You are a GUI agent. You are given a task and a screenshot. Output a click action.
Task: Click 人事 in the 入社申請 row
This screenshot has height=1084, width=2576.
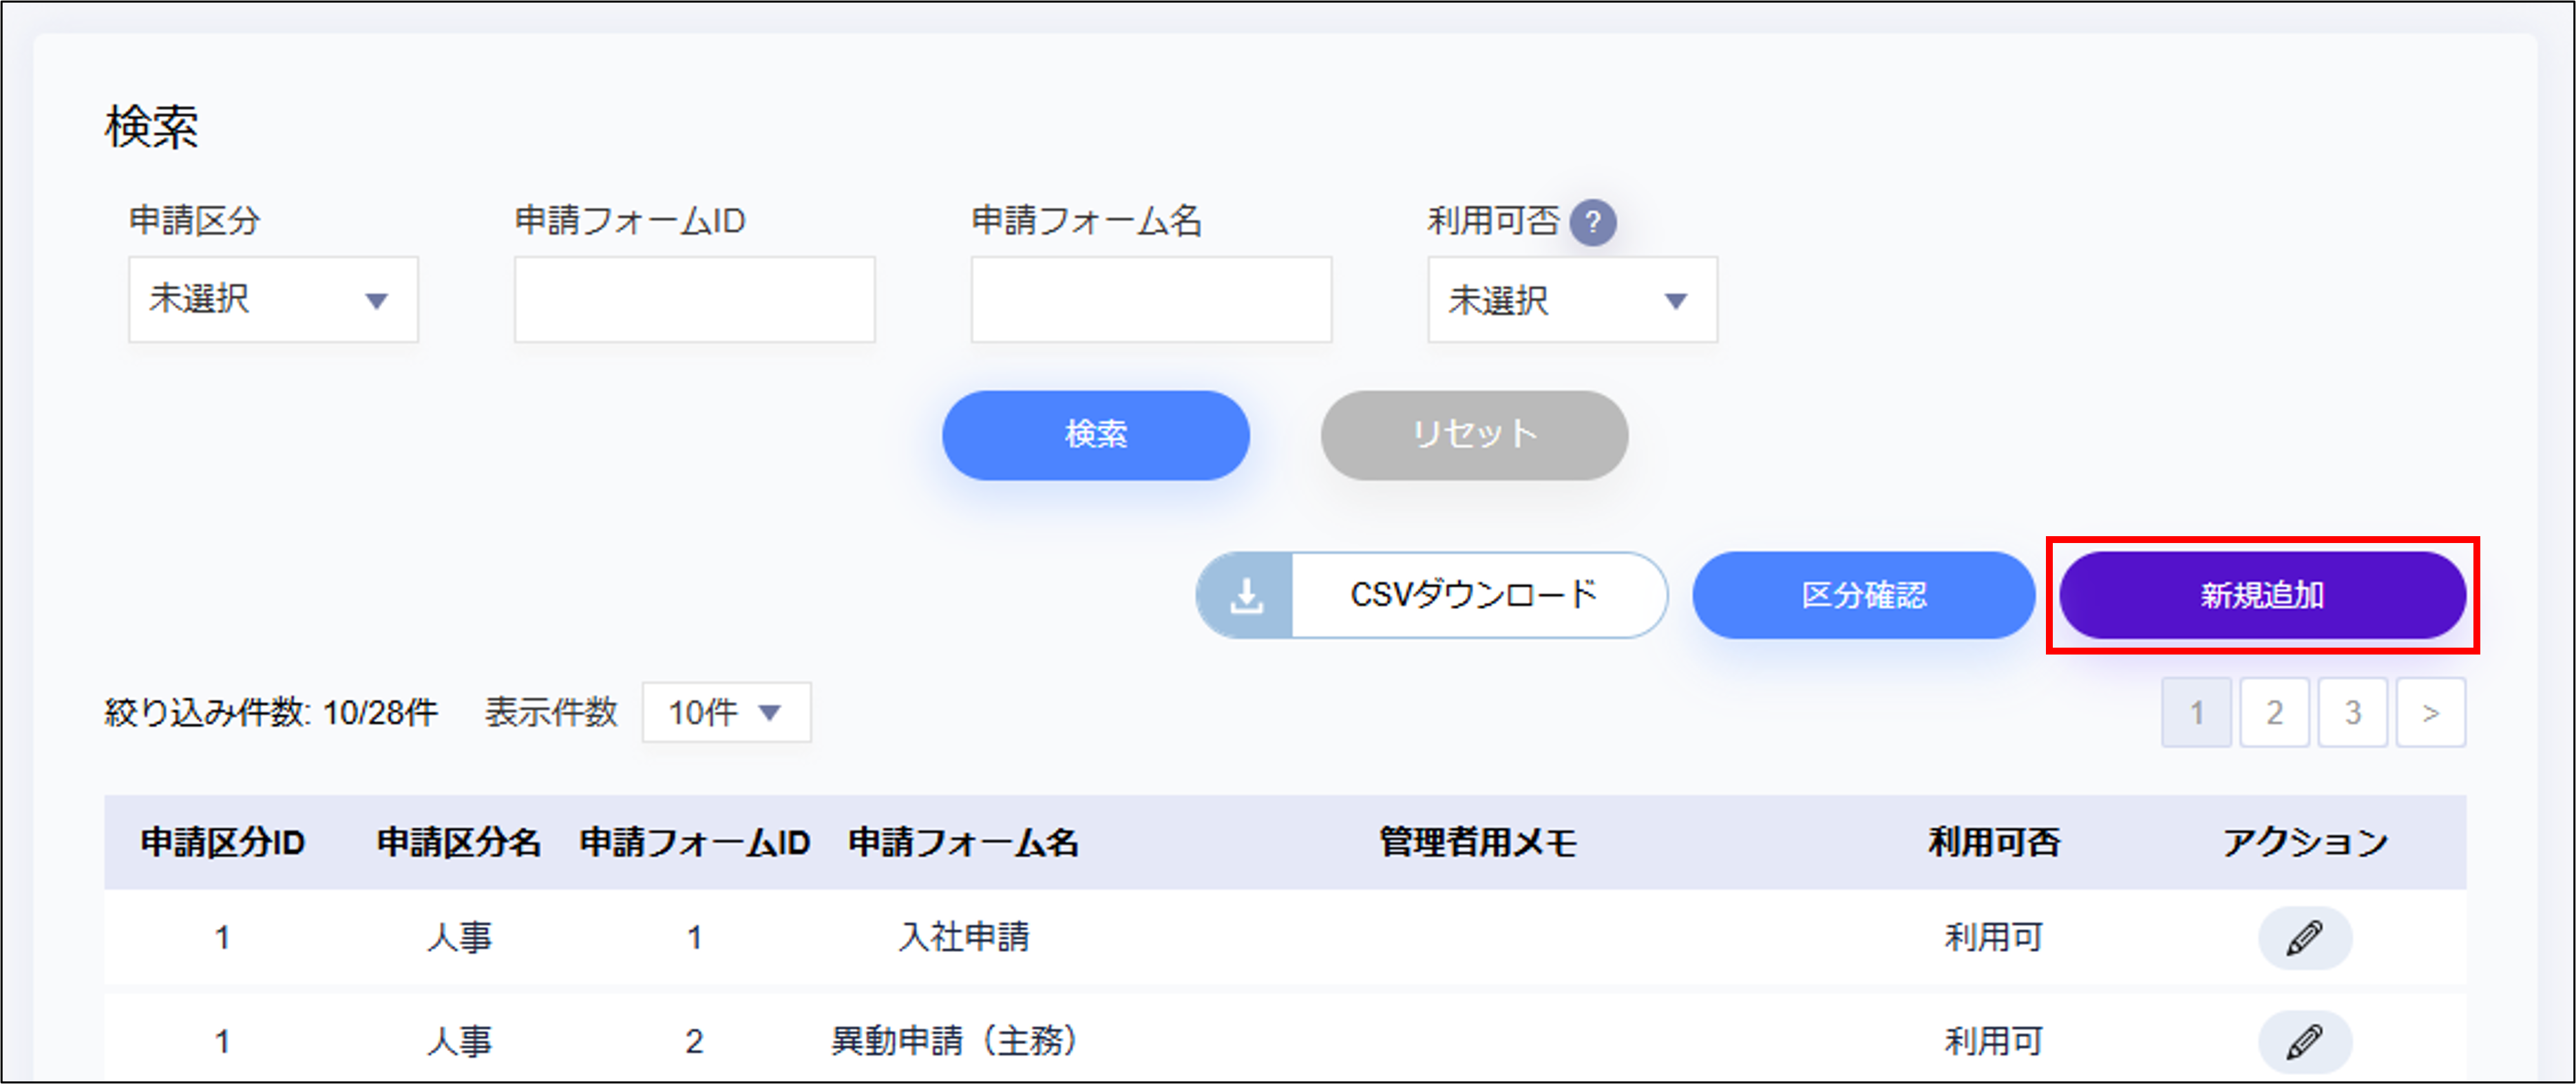459,938
